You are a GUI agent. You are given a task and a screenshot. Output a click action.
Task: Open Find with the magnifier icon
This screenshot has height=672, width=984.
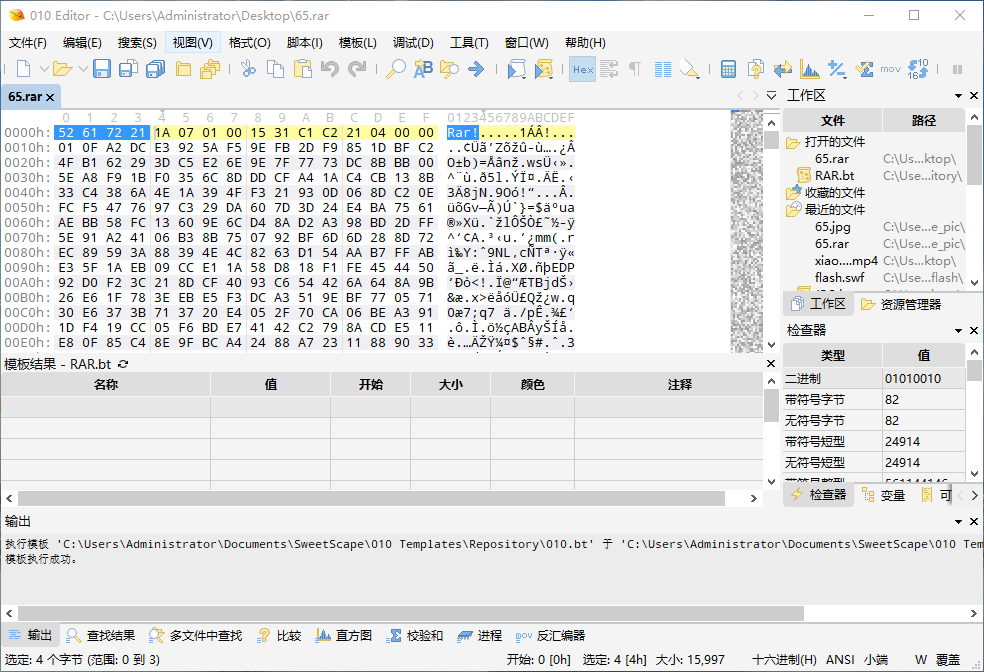pos(395,68)
